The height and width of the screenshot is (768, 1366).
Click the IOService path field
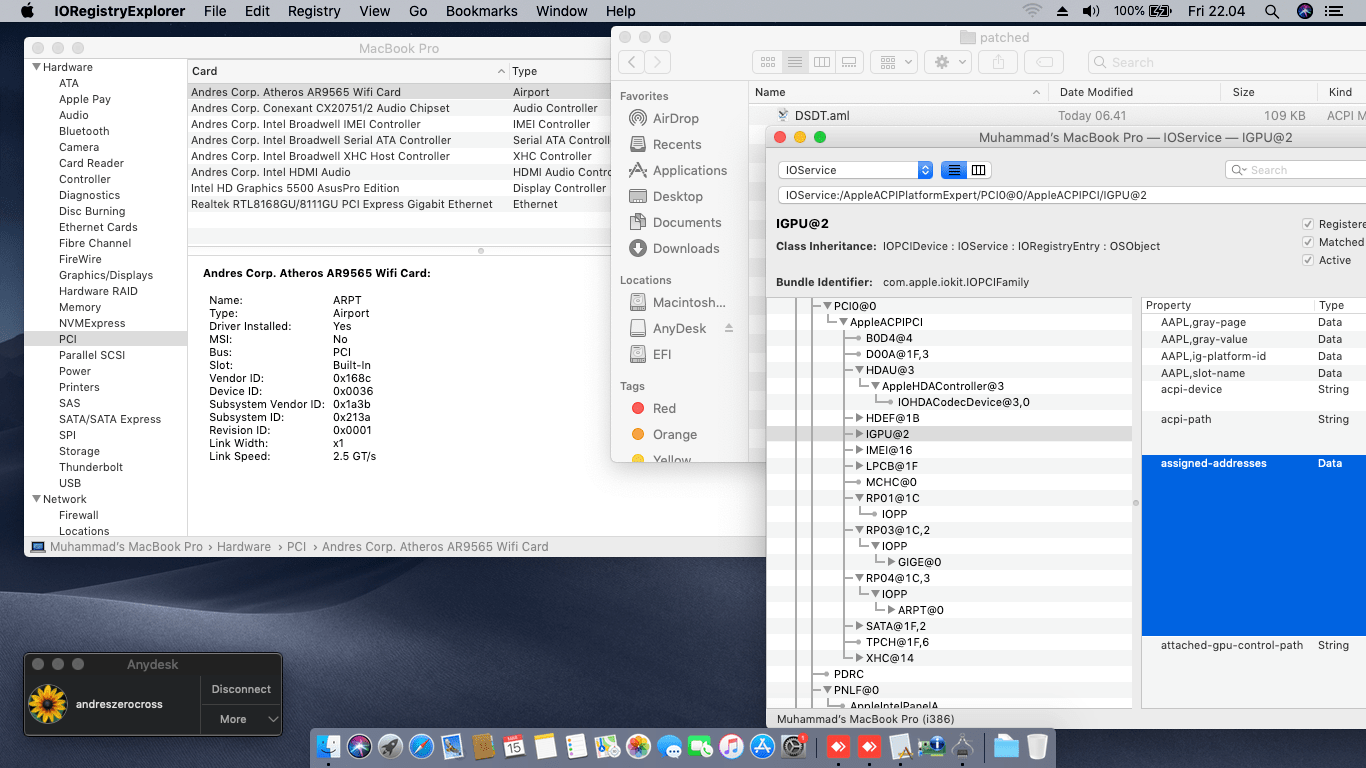[1072, 195]
